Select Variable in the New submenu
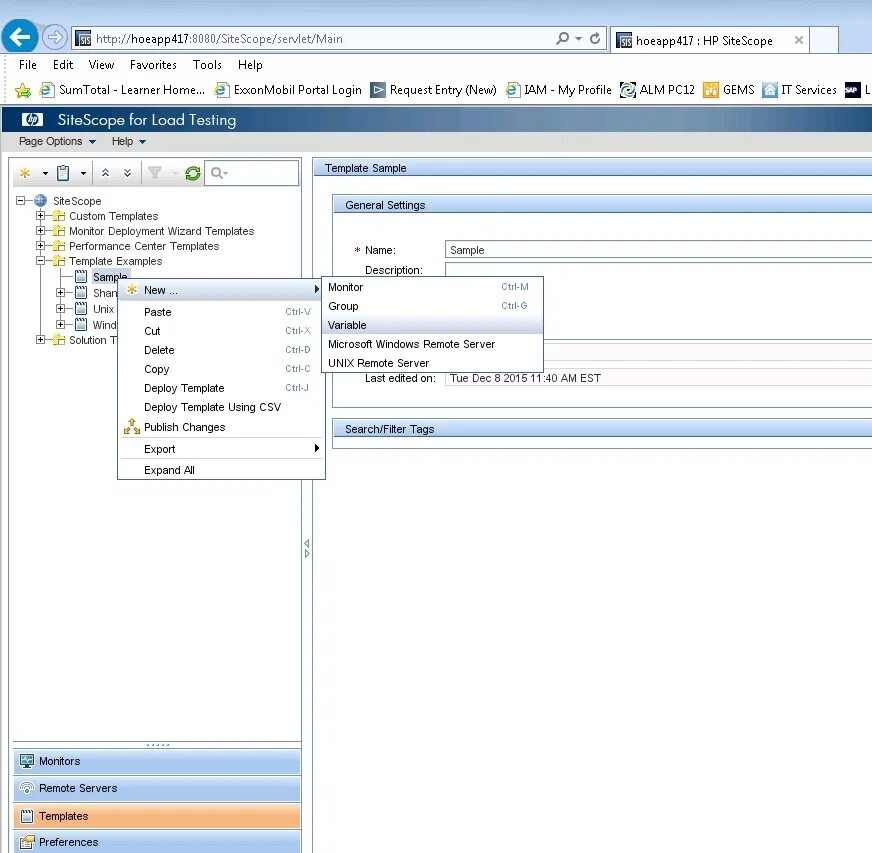Screen dimensions: 872x853 pos(432,325)
